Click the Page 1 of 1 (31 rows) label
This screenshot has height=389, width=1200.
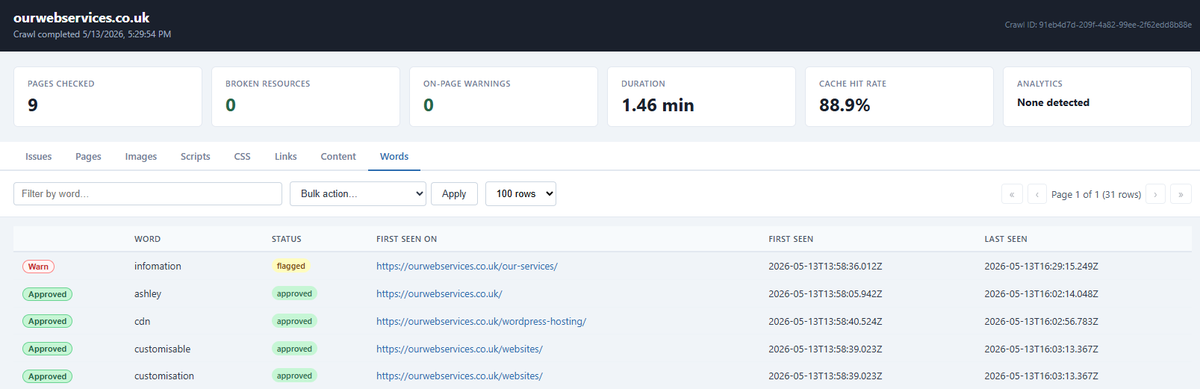(x=1096, y=194)
